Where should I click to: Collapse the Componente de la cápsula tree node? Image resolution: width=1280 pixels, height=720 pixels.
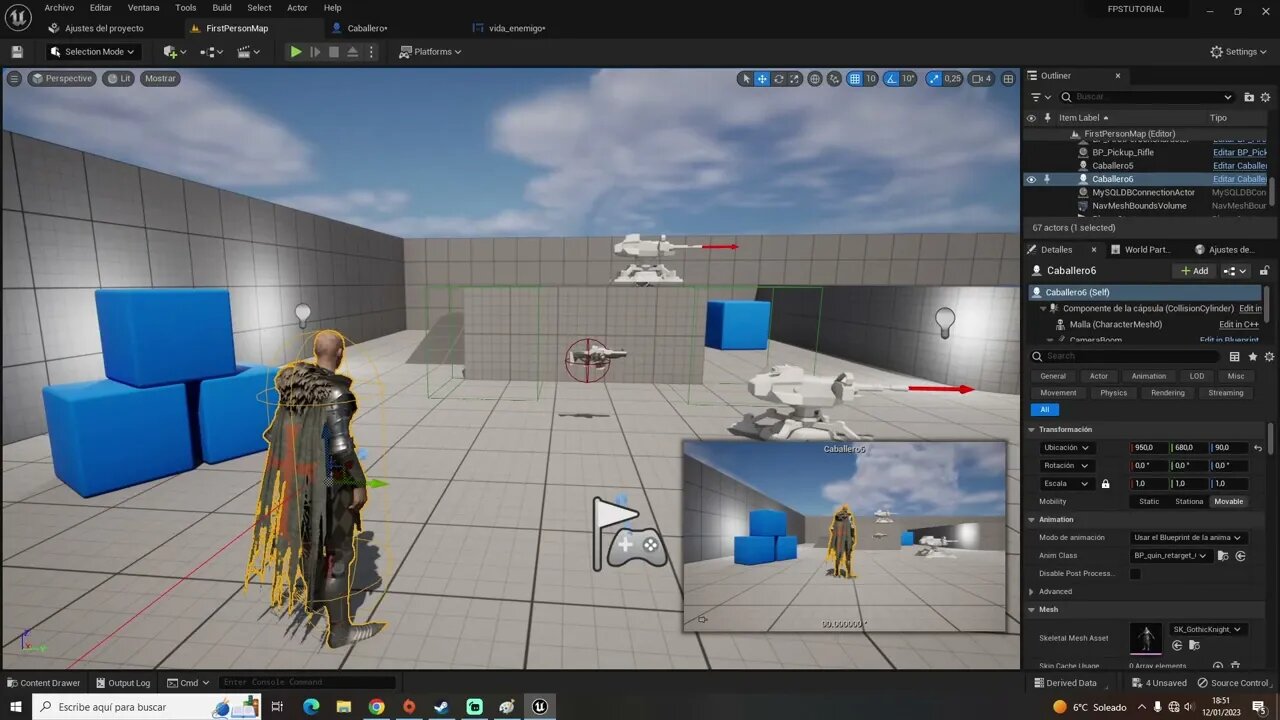pos(1042,309)
